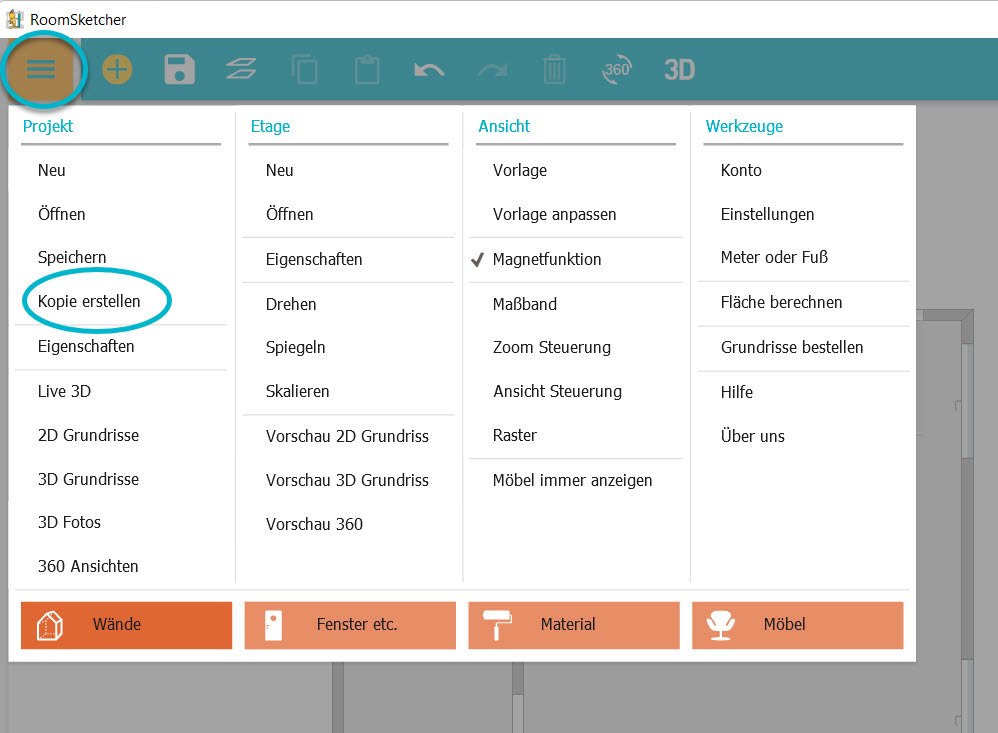Viewport: 998px width, 733px height.
Task: Select Vorschau 360 in Etage column
Action: pos(314,524)
